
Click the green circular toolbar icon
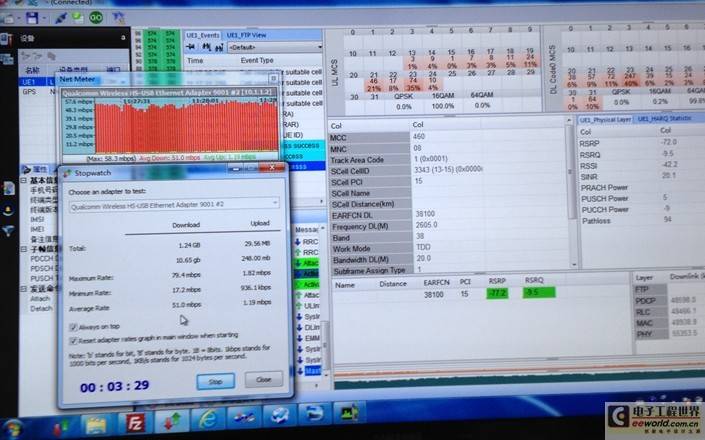coord(96,18)
